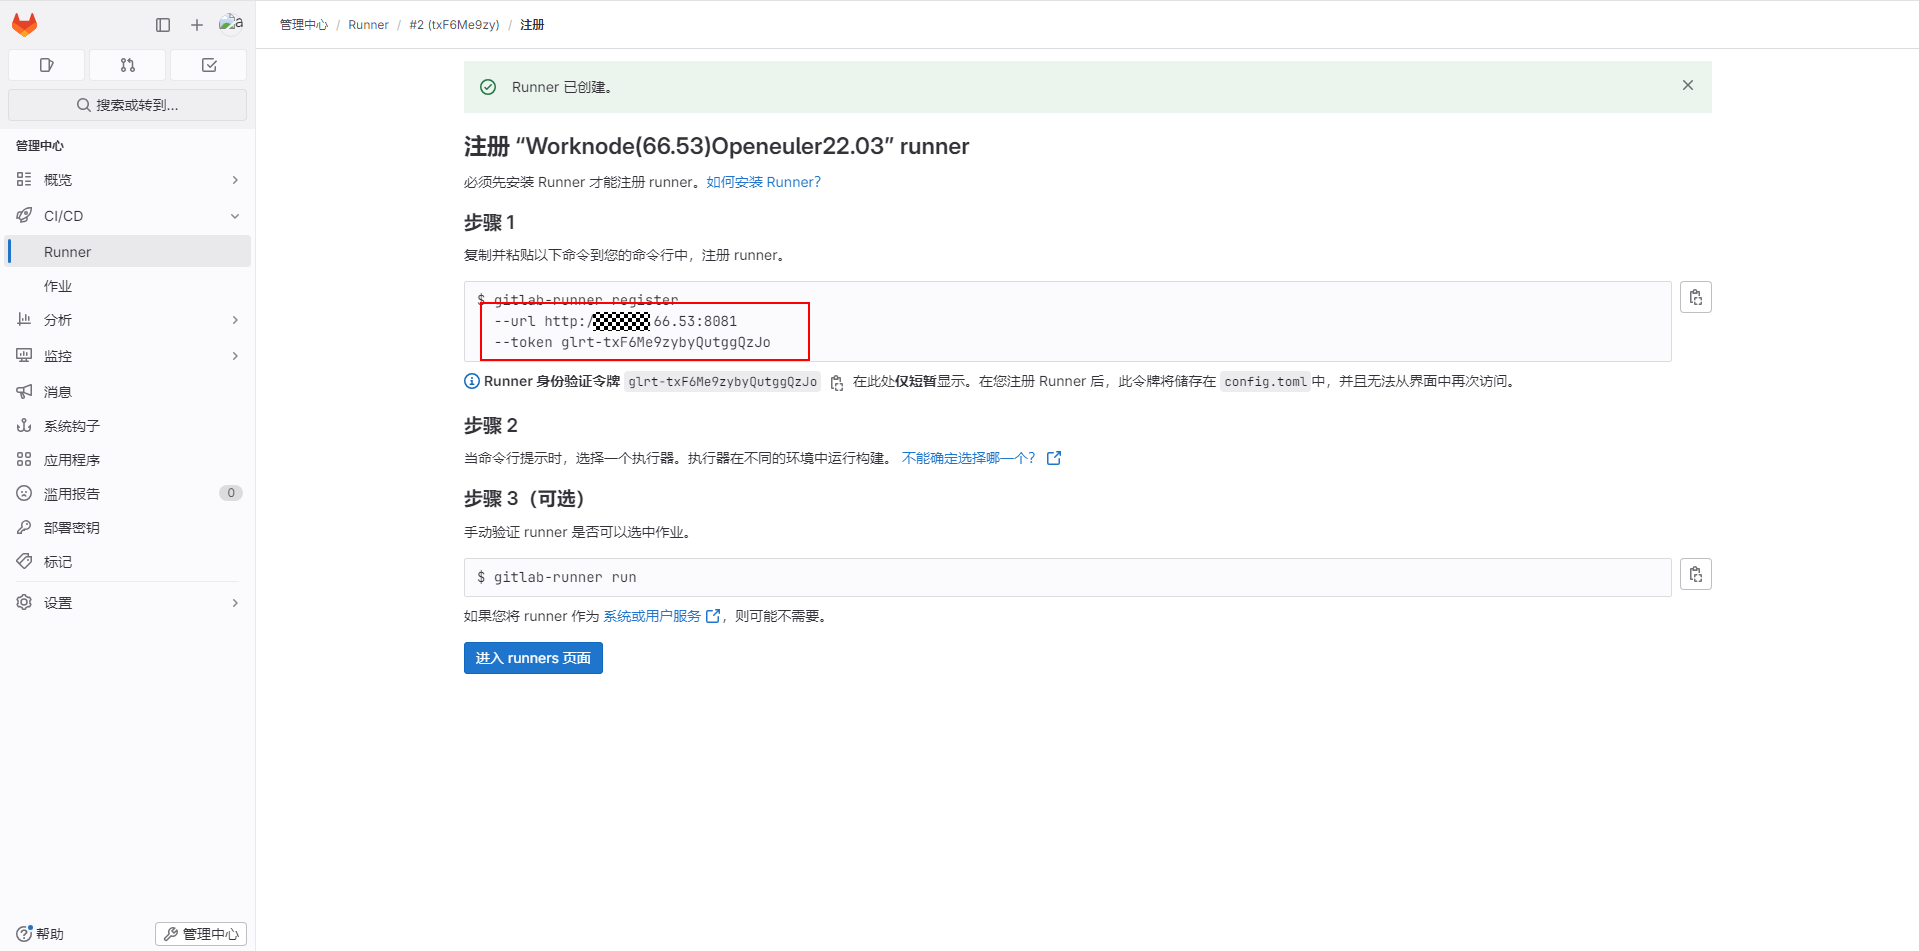Image resolution: width=1919 pixels, height=951 pixels.
Task: Click the CI/CD rocket icon
Action: (x=24, y=216)
